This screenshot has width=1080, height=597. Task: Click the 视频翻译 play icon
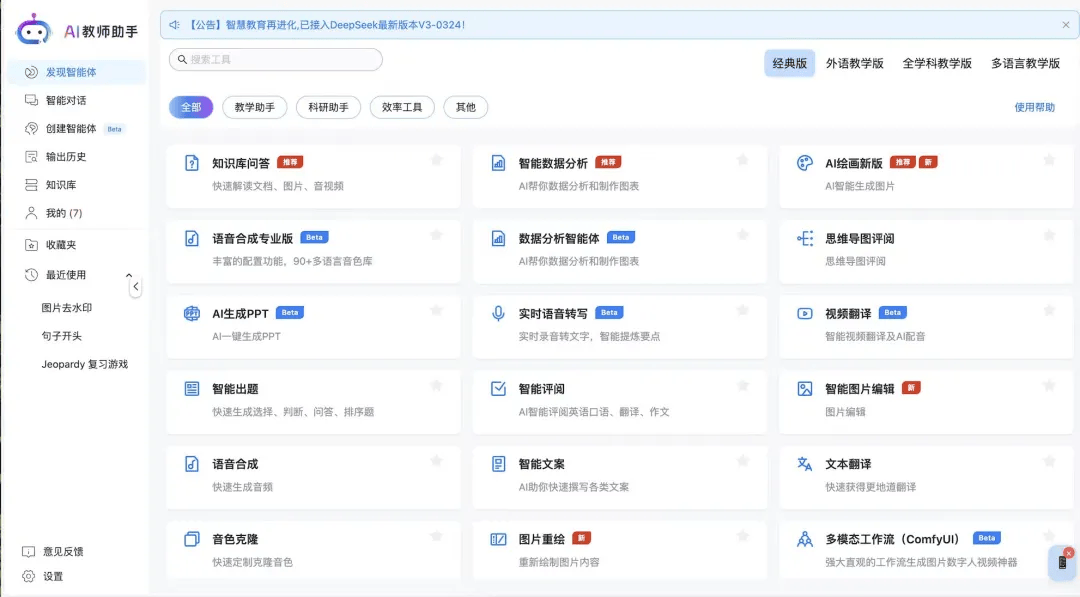pos(805,313)
